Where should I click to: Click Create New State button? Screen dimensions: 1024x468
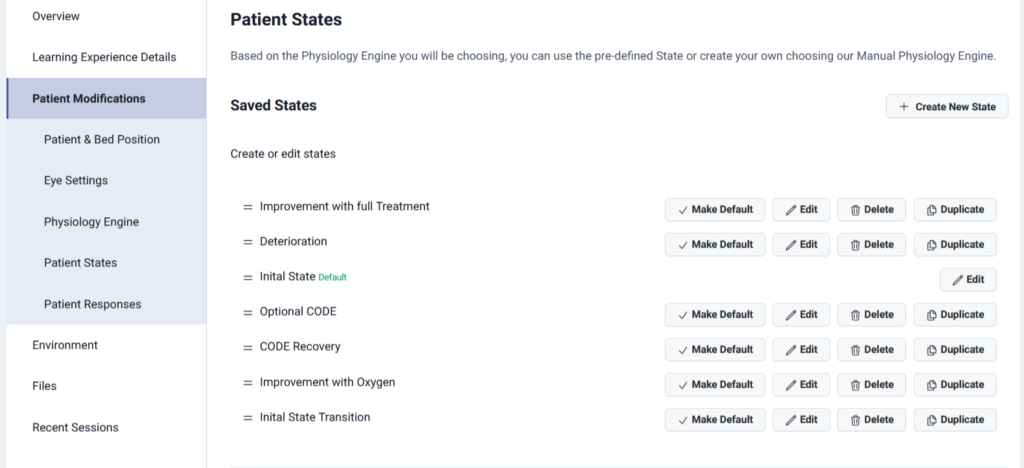[x=946, y=107]
